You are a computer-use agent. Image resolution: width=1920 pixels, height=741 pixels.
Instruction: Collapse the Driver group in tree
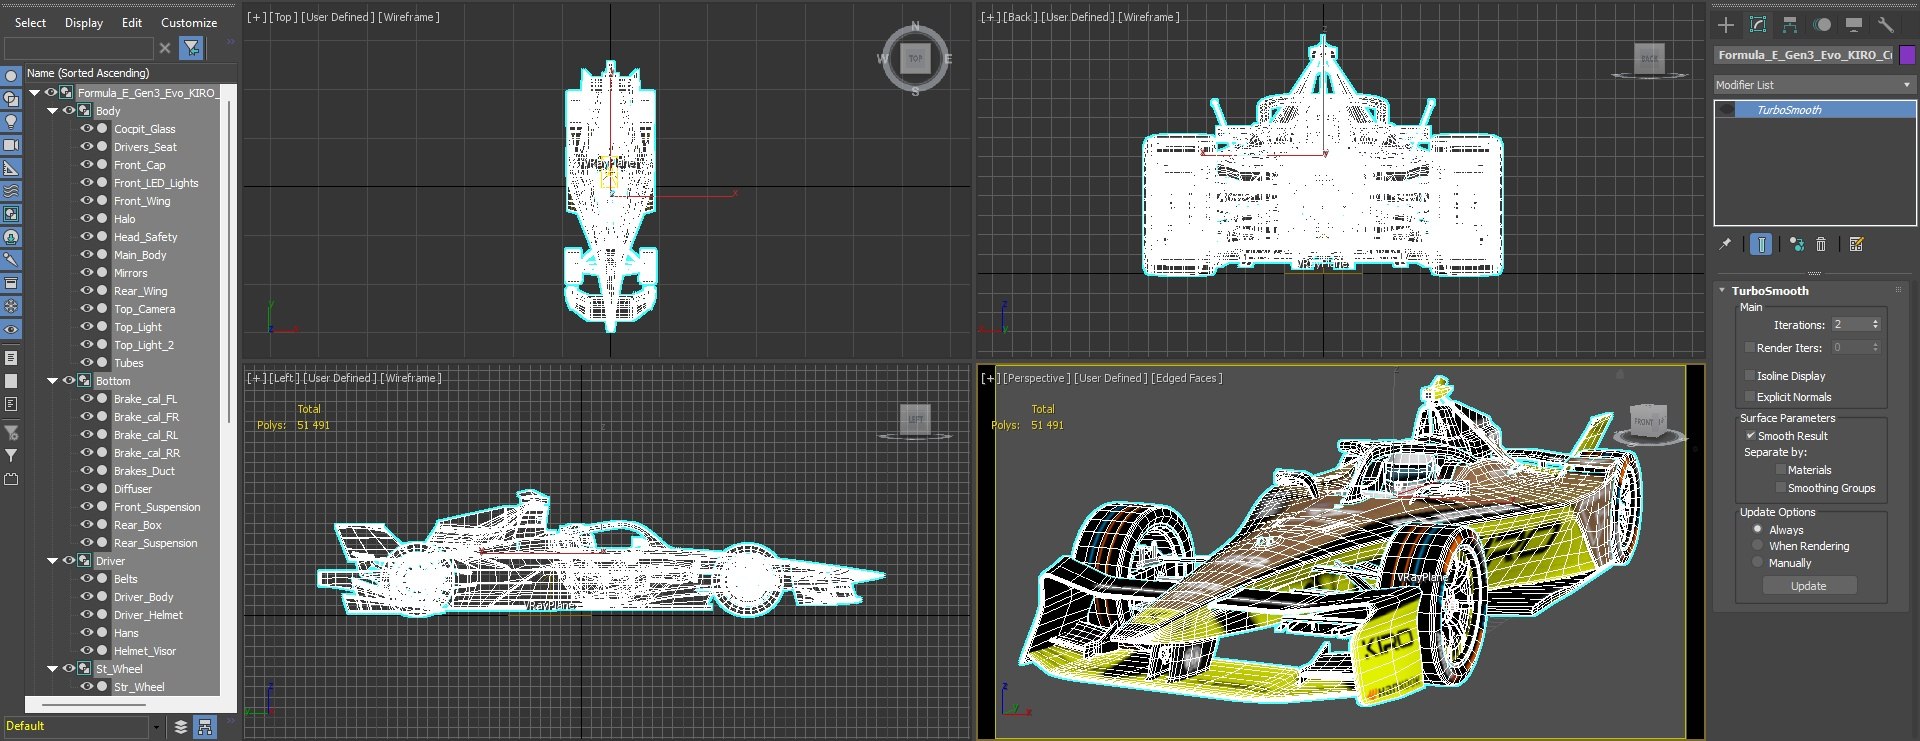point(52,561)
